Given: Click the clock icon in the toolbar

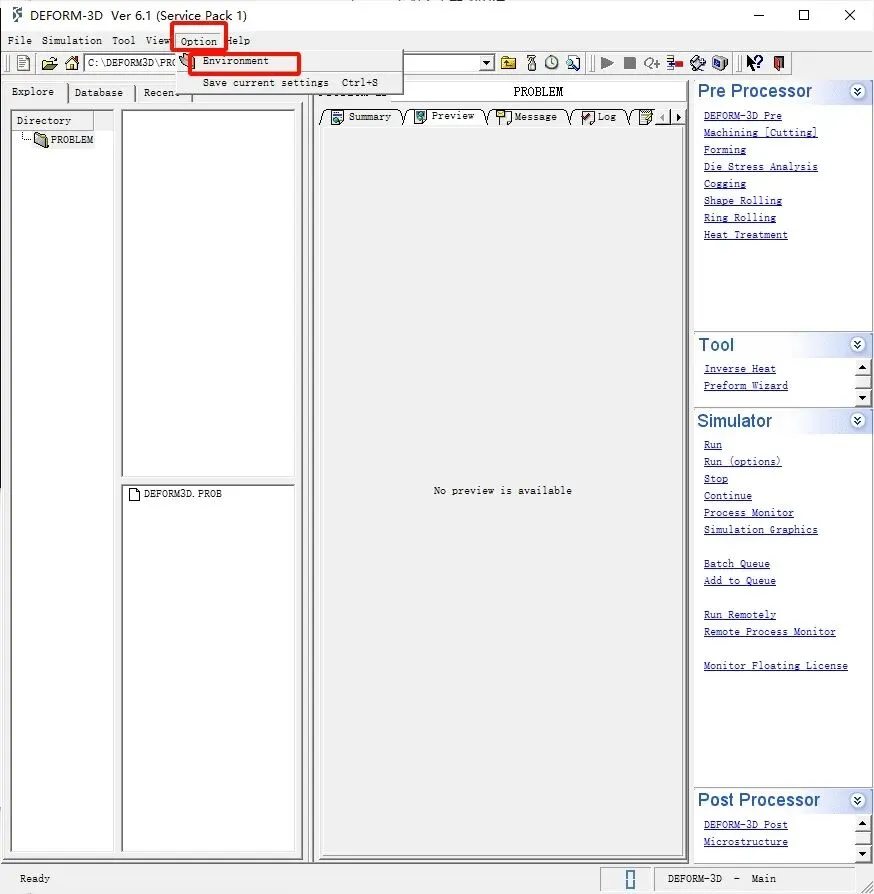Looking at the screenshot, I should (551, 63).
